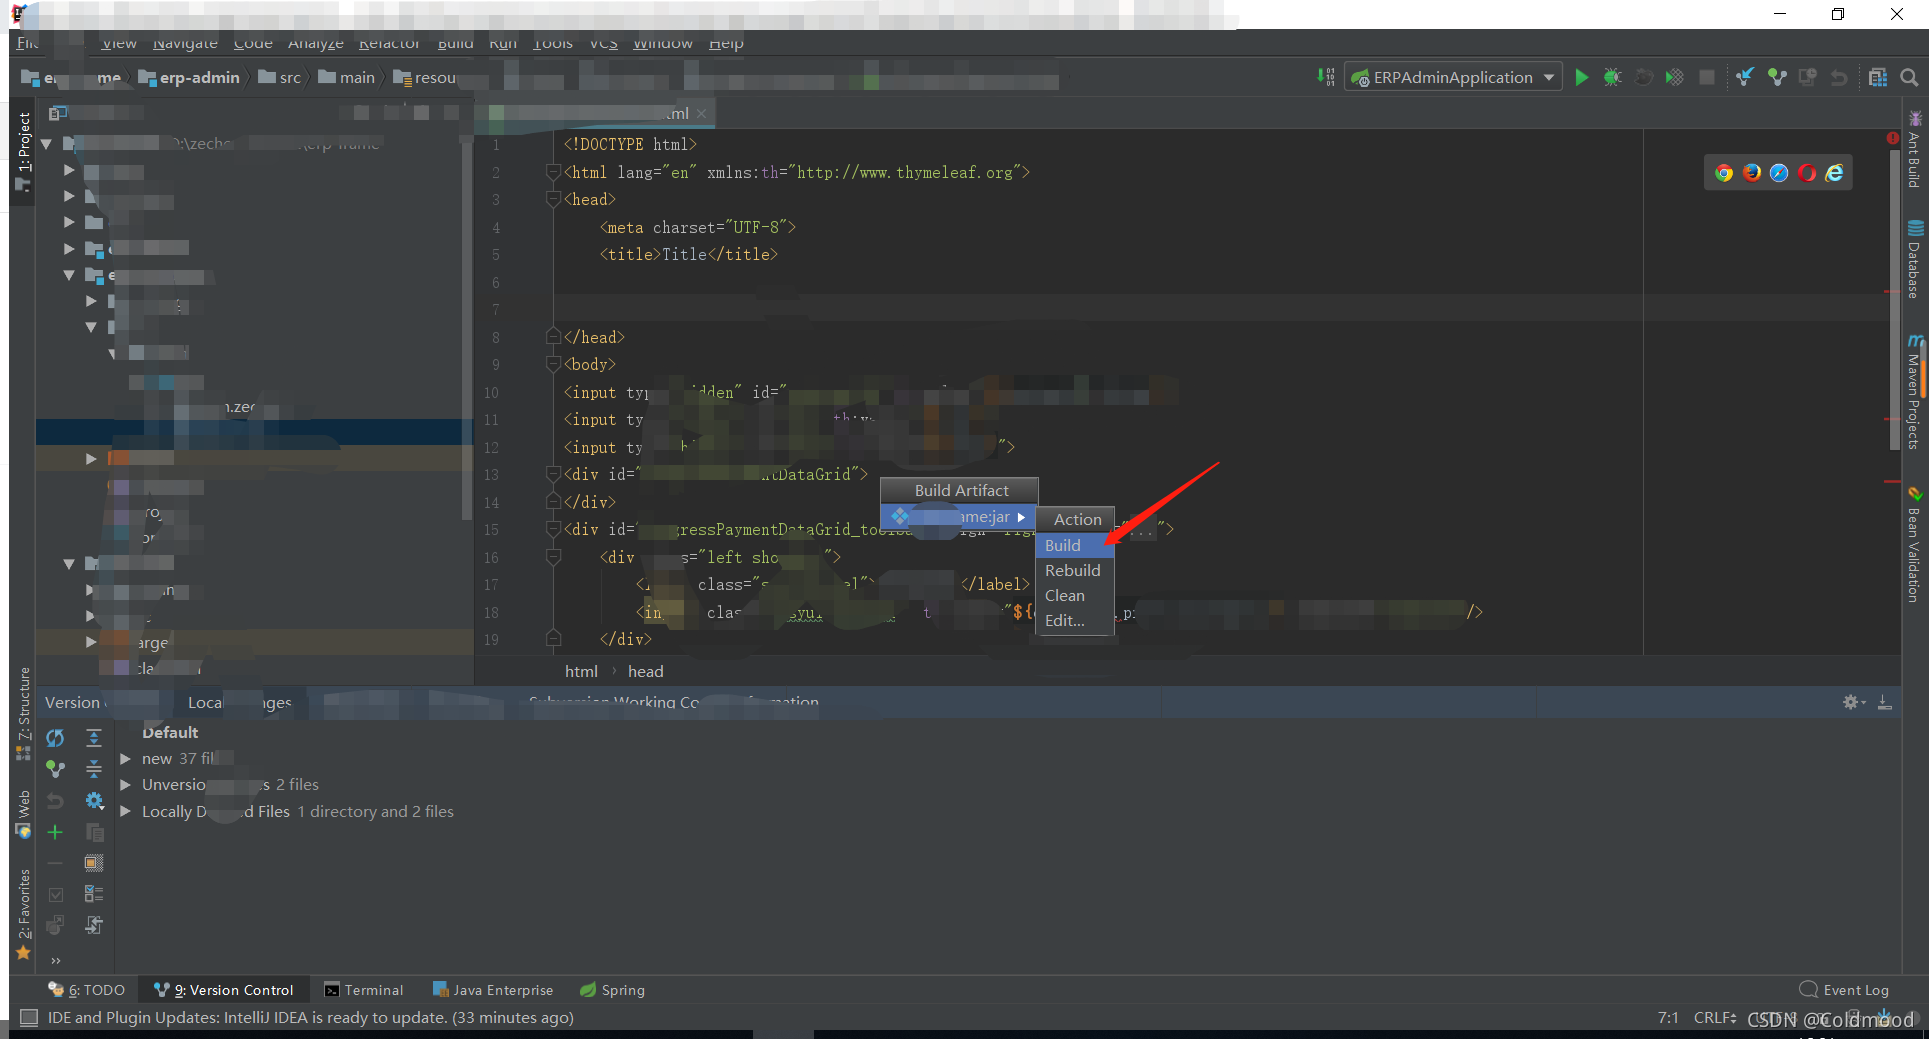Click the error indicator at editor top right

pos(1892,138)
